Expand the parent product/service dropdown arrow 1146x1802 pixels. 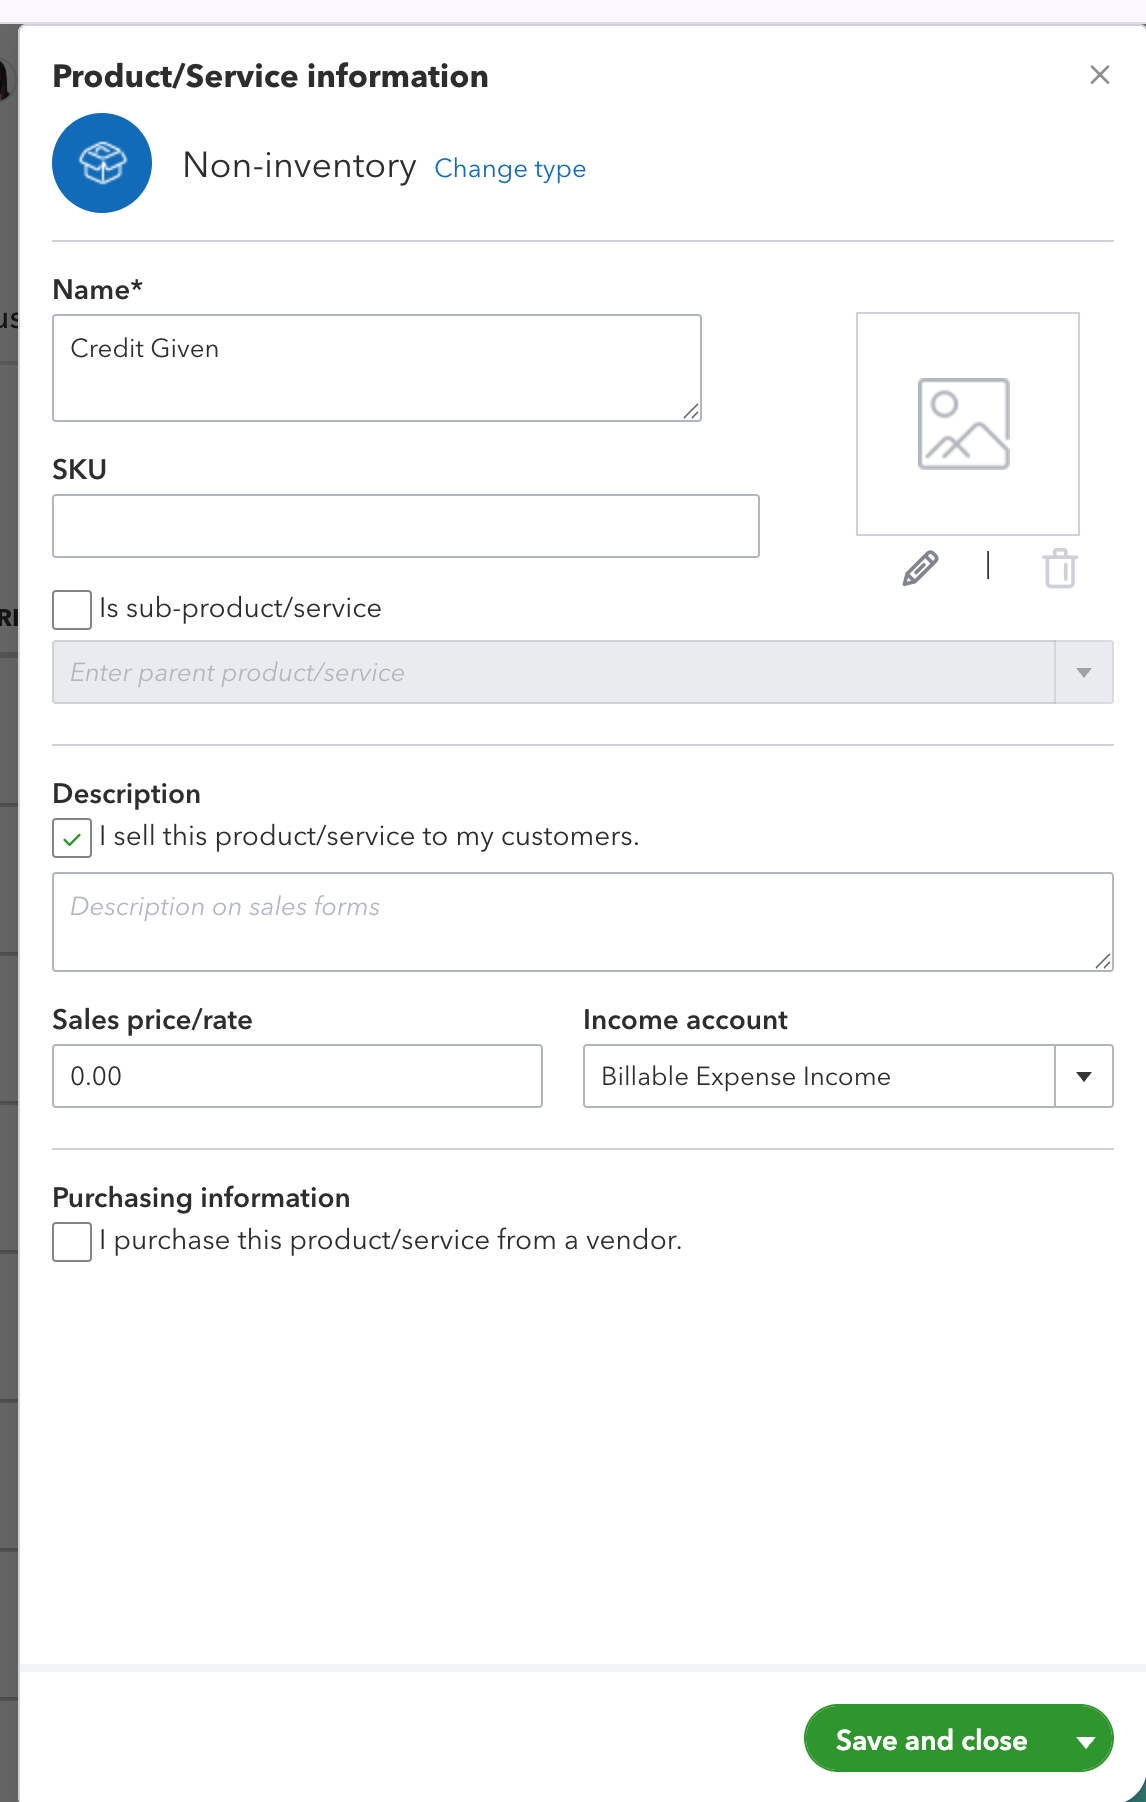coord(1083,672)
